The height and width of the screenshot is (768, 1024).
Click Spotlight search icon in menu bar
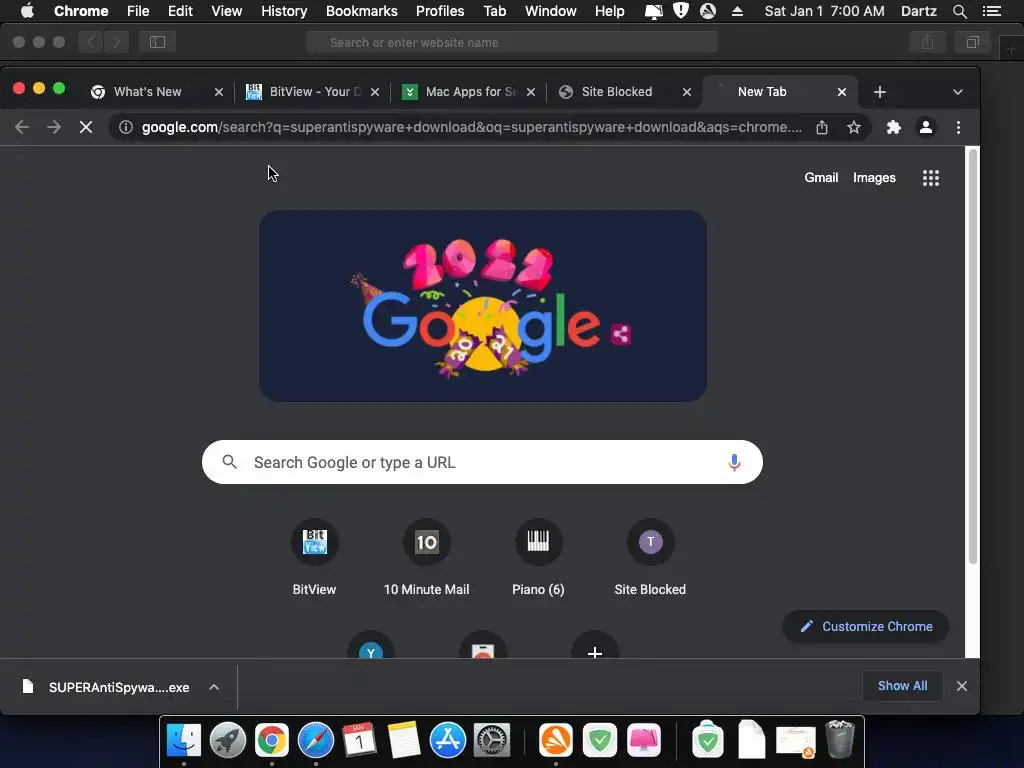(959, 11)
